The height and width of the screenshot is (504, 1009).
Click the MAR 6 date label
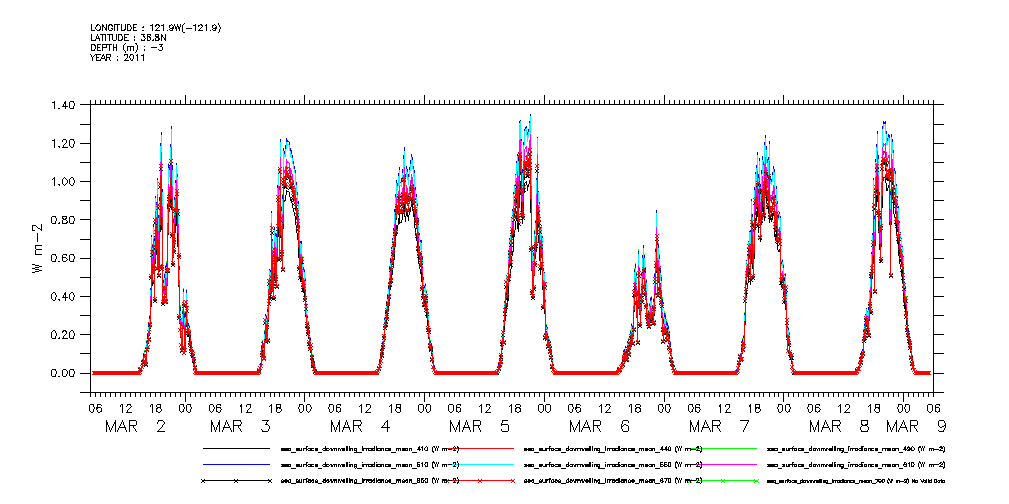(x=600, y=426)
